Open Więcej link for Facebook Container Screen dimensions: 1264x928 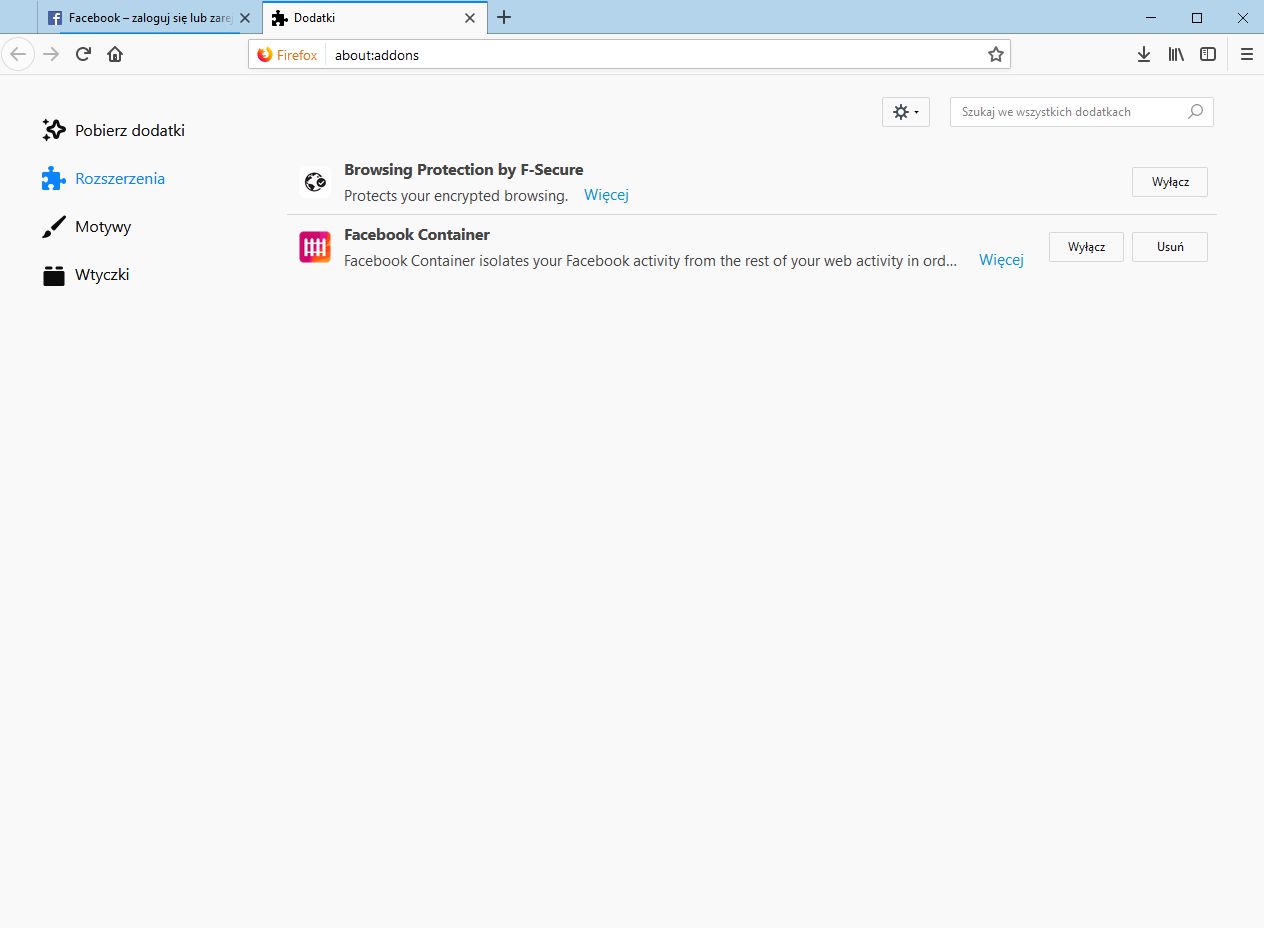click(x=1001, y=260)
